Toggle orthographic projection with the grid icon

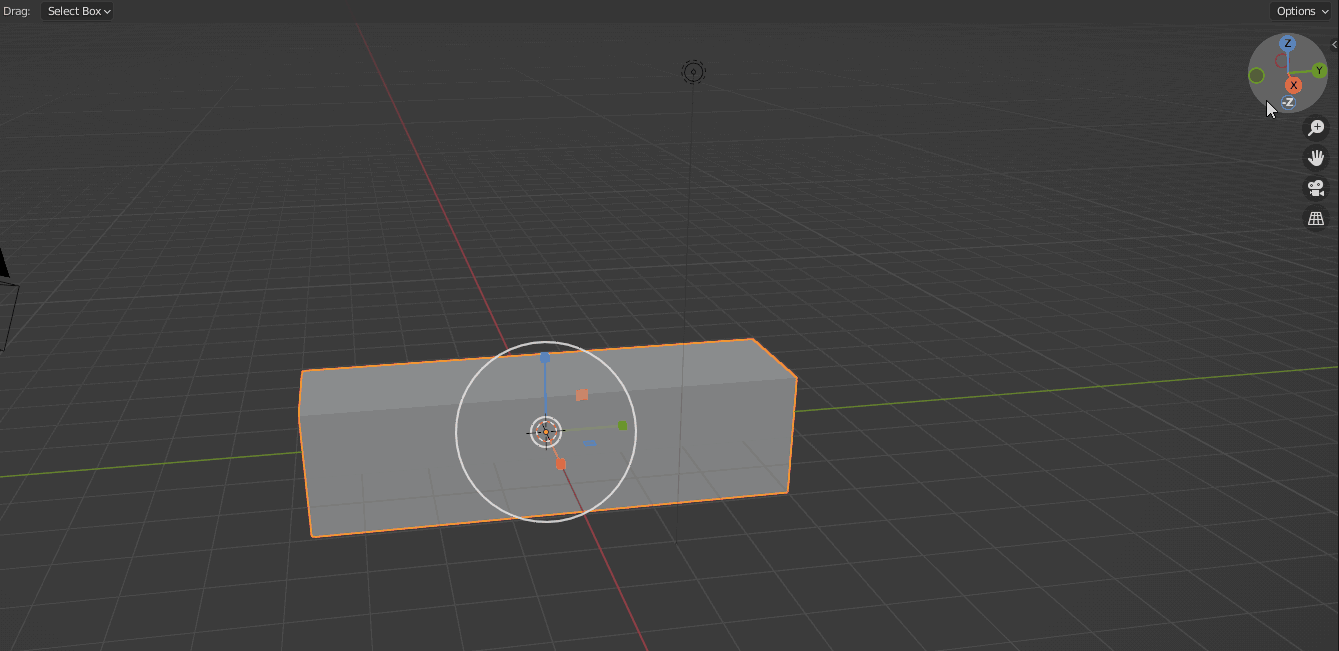[1316, 218]
